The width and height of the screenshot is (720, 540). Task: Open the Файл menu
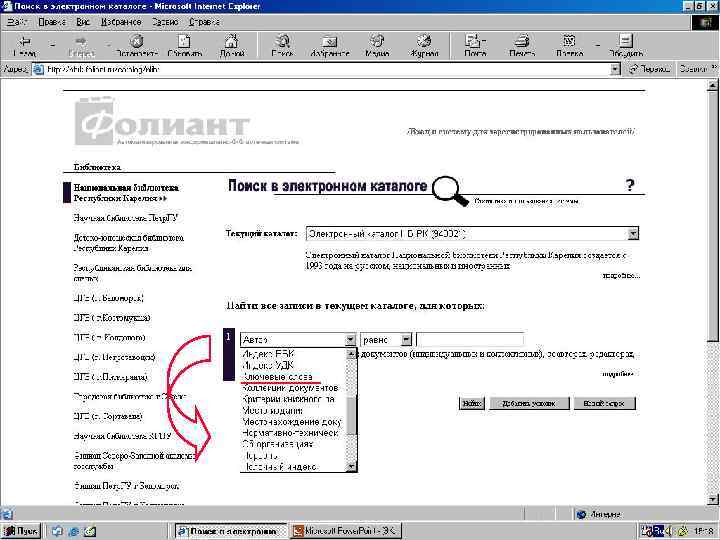pyautogui.click(x=17, y=22)
